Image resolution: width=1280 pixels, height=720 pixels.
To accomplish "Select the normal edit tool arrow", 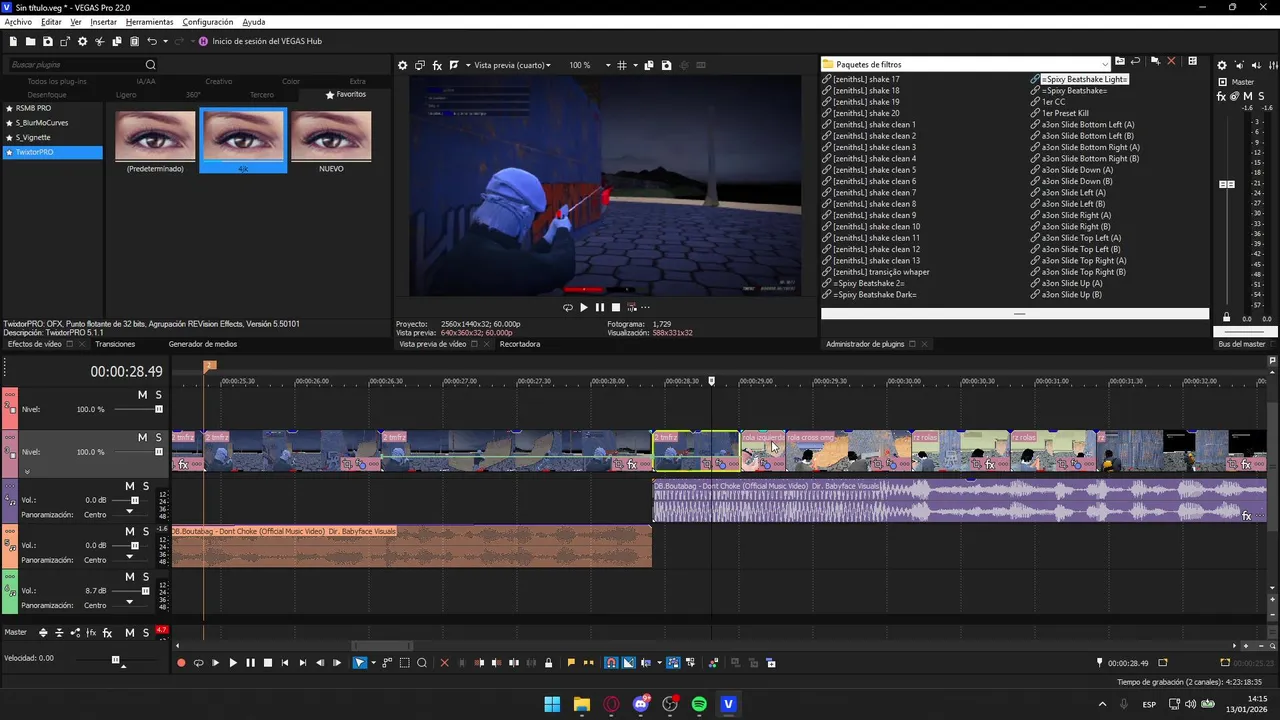I will (360, 663).
